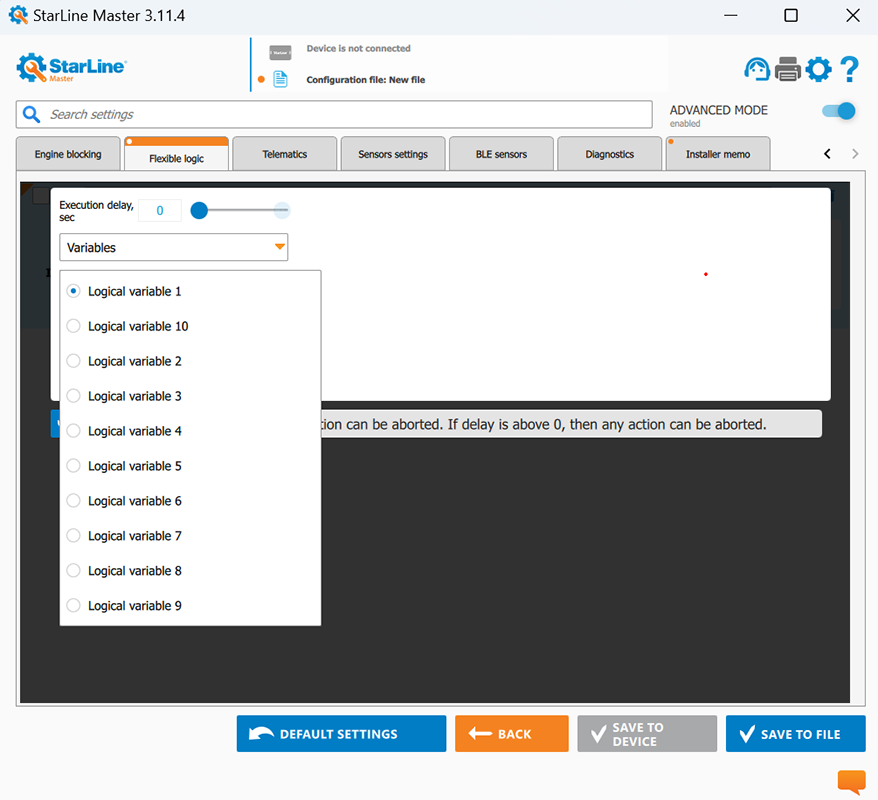Image resolution: width=878 pixels, height=800 pixels.
Task: Open the Installer memo tab
Action: 718,154
